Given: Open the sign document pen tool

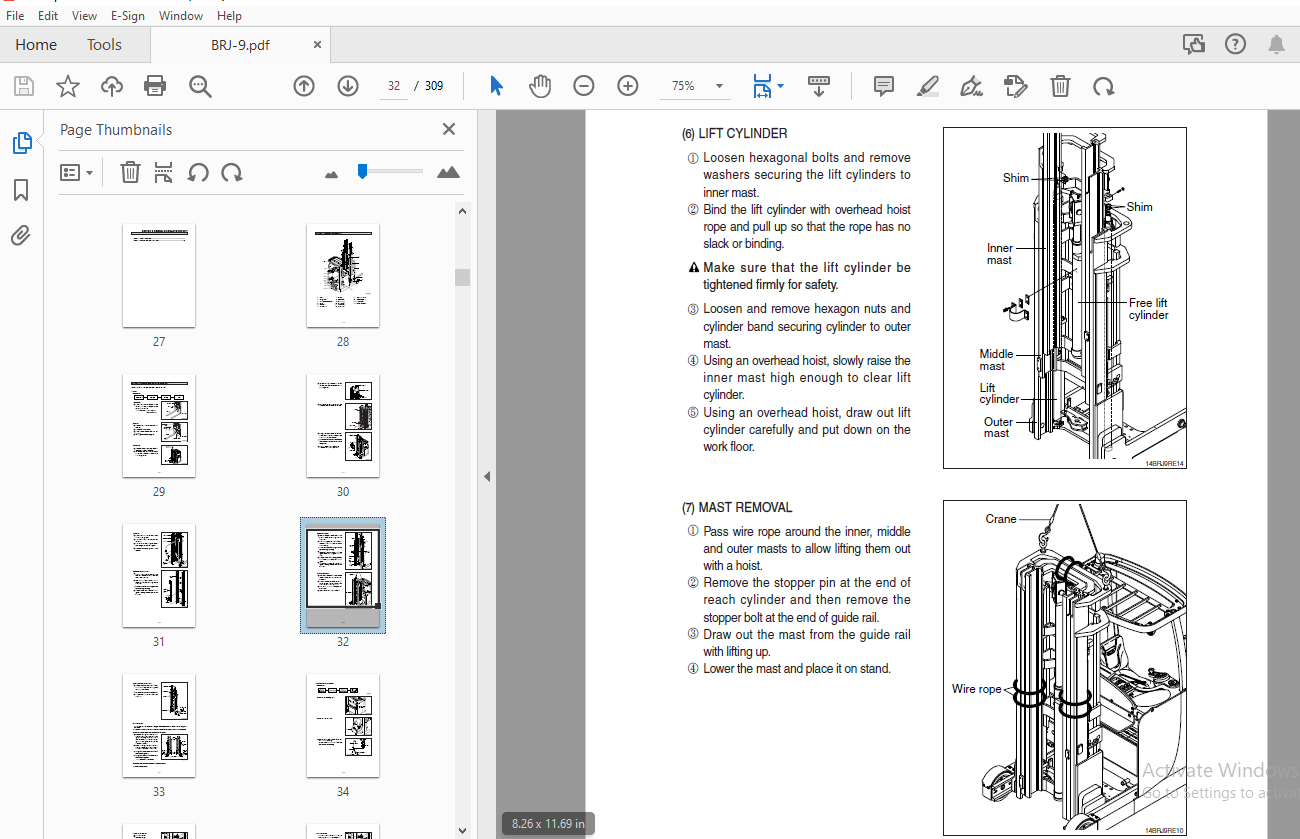Looking at the screenshot, I should (971, 86).
